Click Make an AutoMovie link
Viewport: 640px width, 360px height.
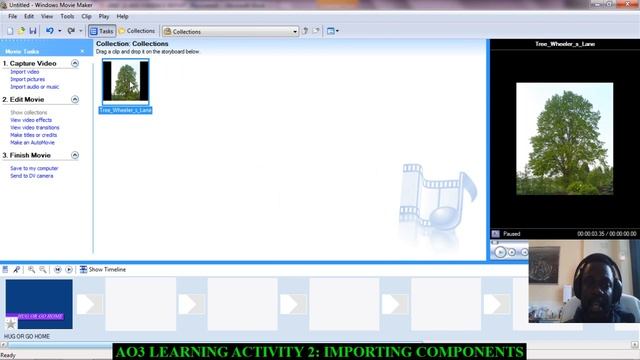[x=32, y=142]
